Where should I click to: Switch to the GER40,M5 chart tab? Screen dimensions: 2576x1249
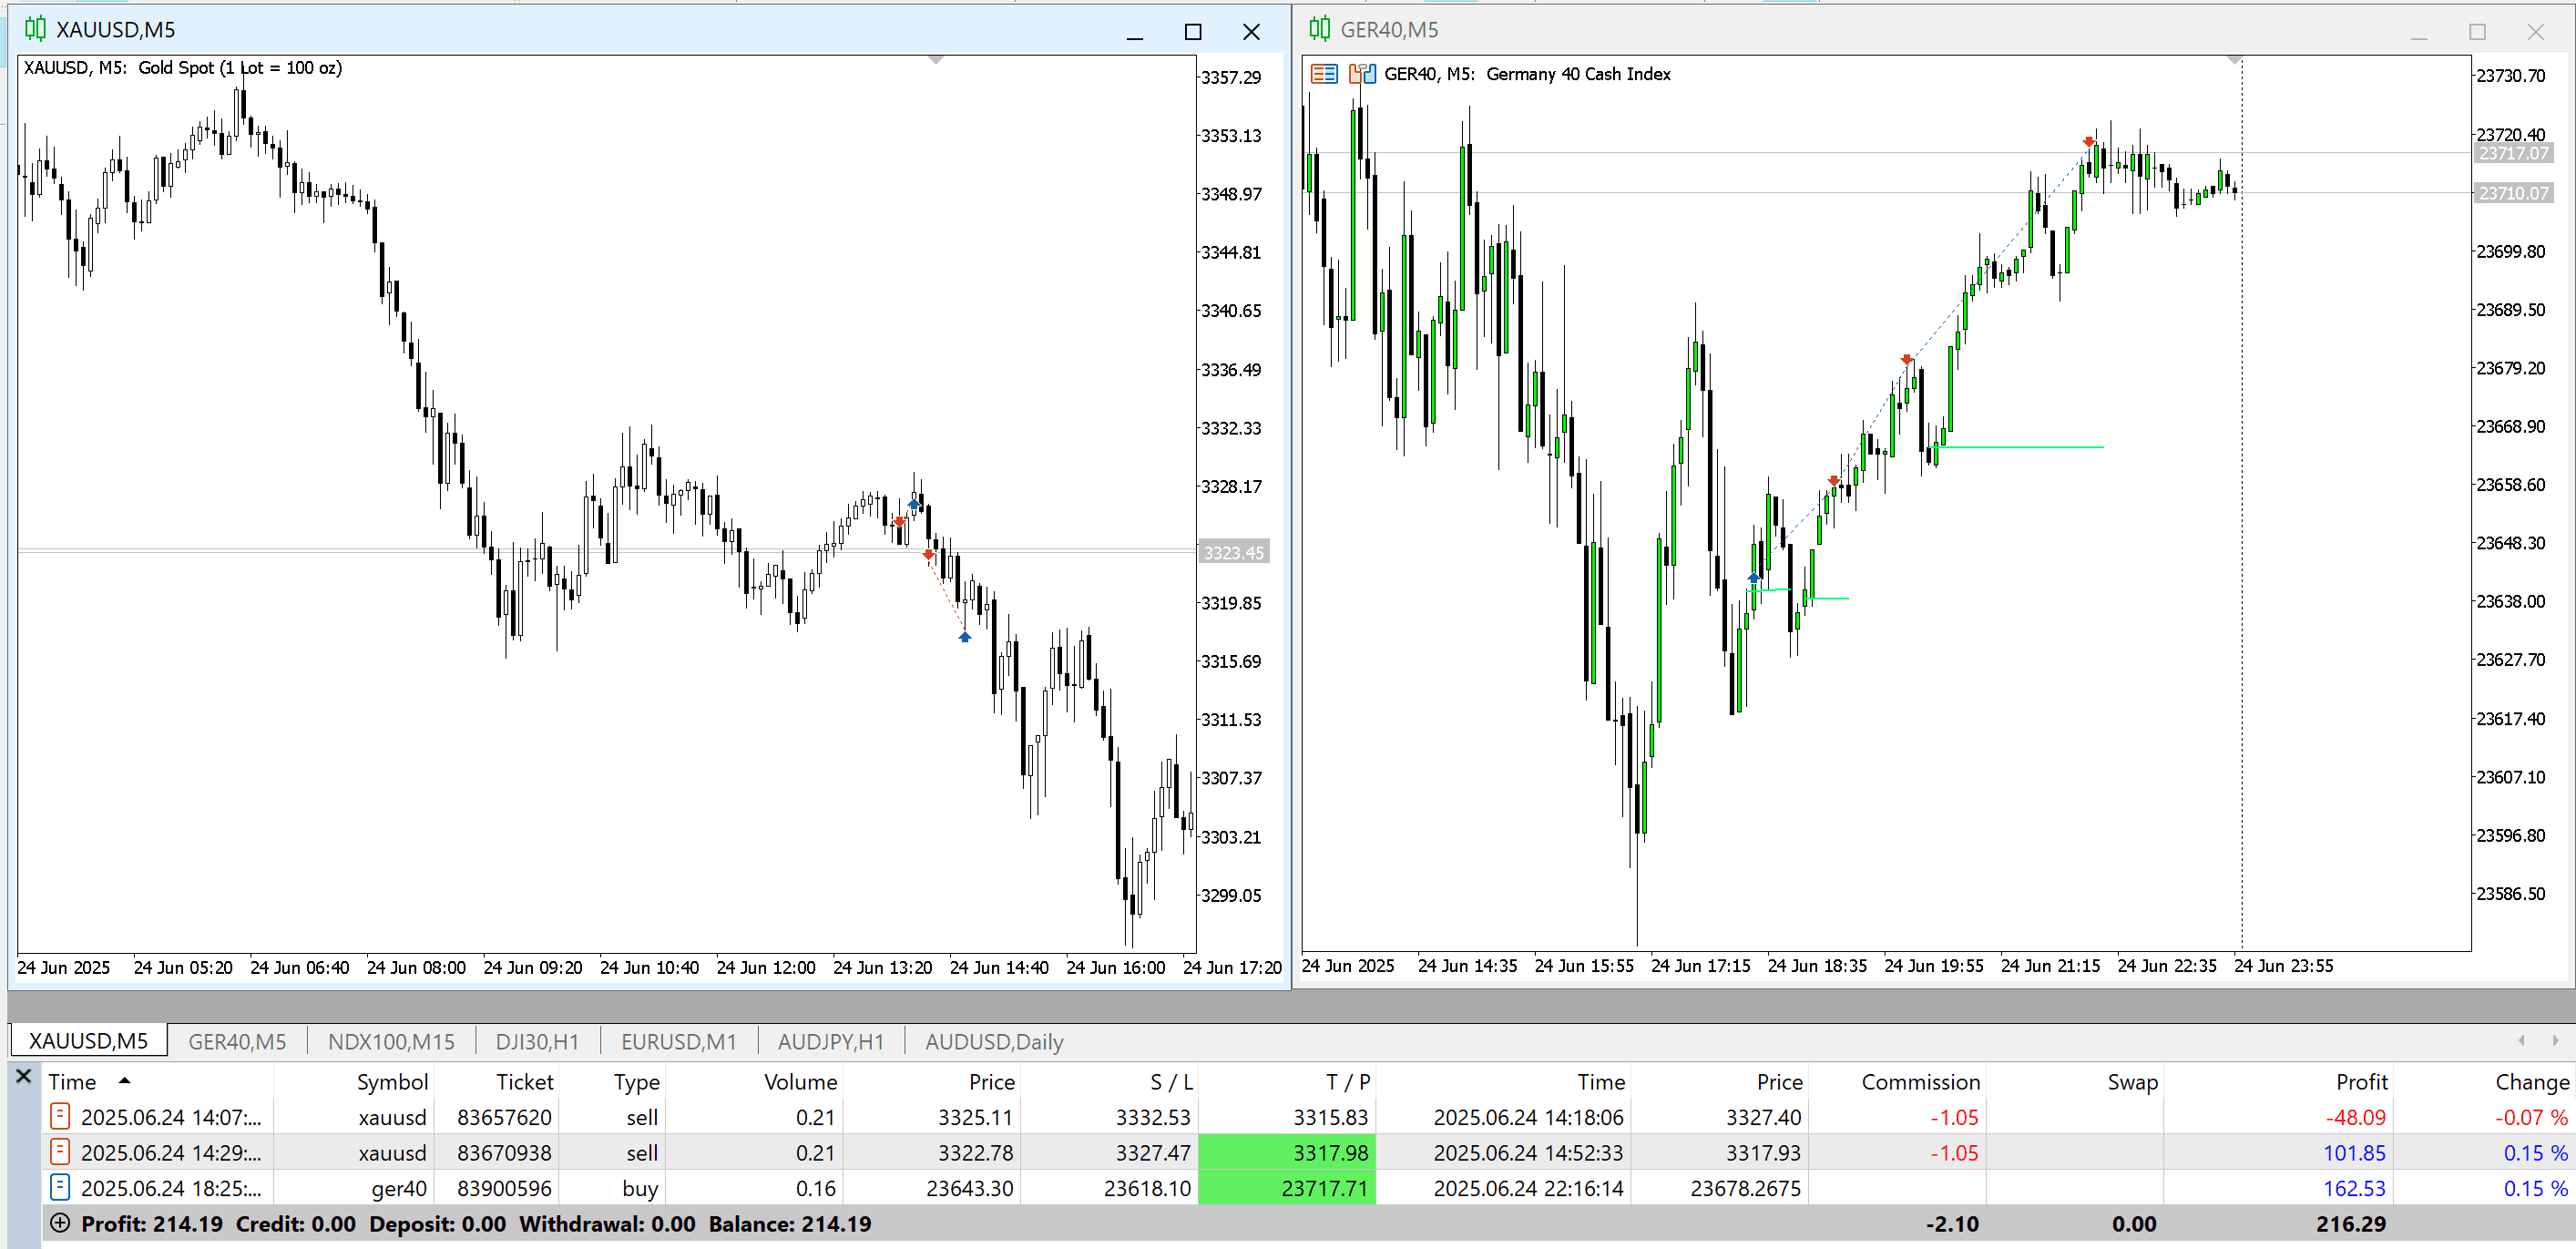tap(237, 1041)
